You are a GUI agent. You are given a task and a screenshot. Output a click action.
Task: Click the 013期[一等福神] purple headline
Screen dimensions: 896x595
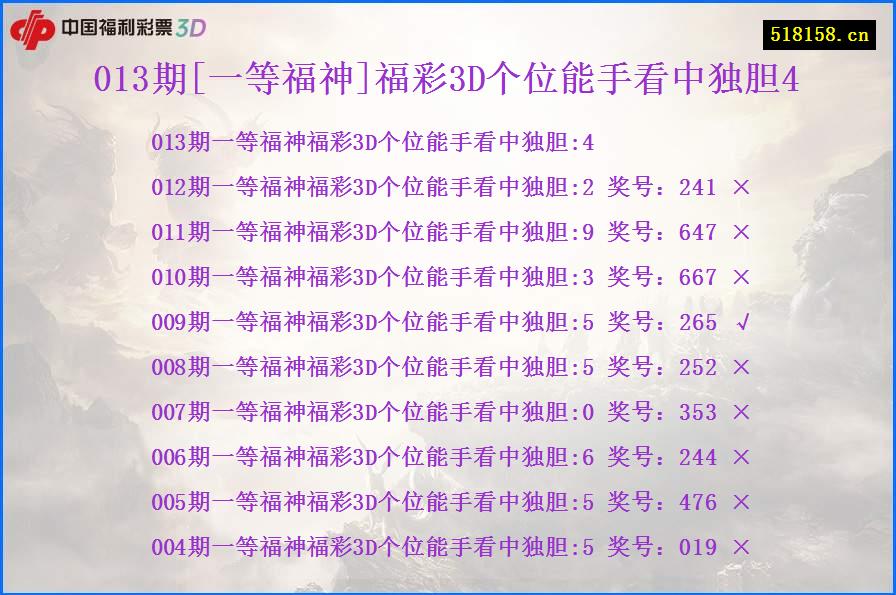446,79
